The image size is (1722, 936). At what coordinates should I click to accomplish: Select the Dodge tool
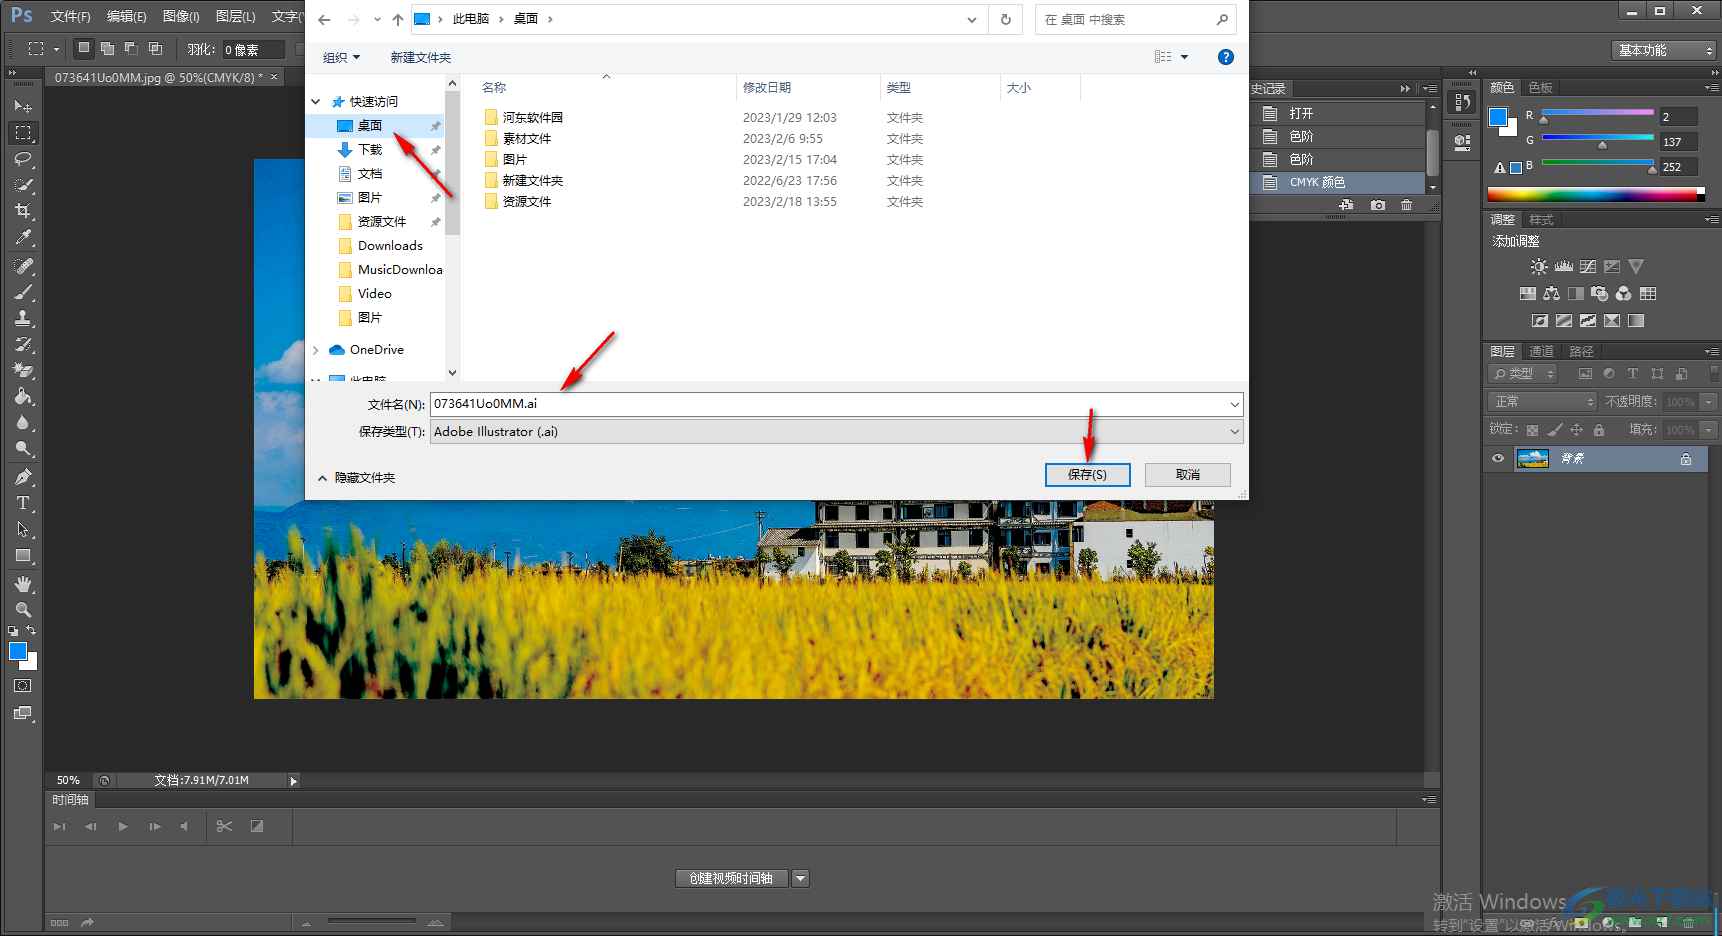pos(23,449)
